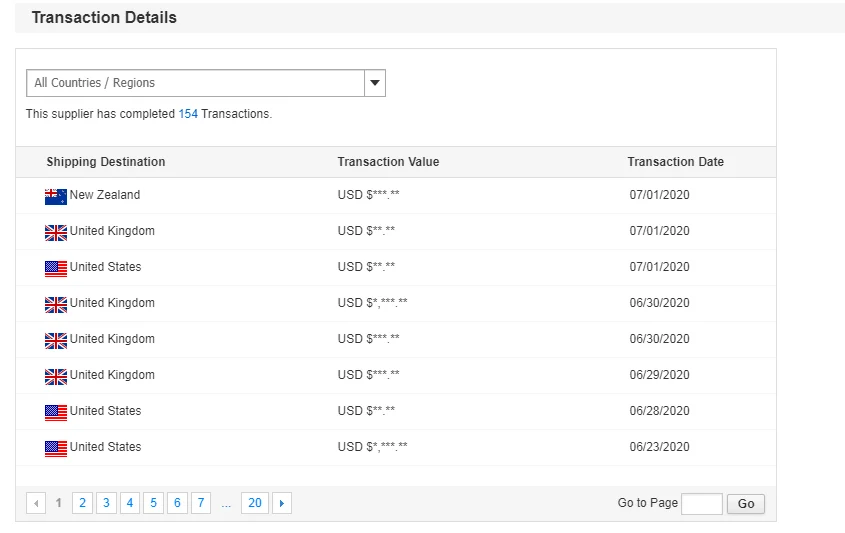Click the New Zealand flag icon
The image size is (845, 533).
(x=56, y=197)
